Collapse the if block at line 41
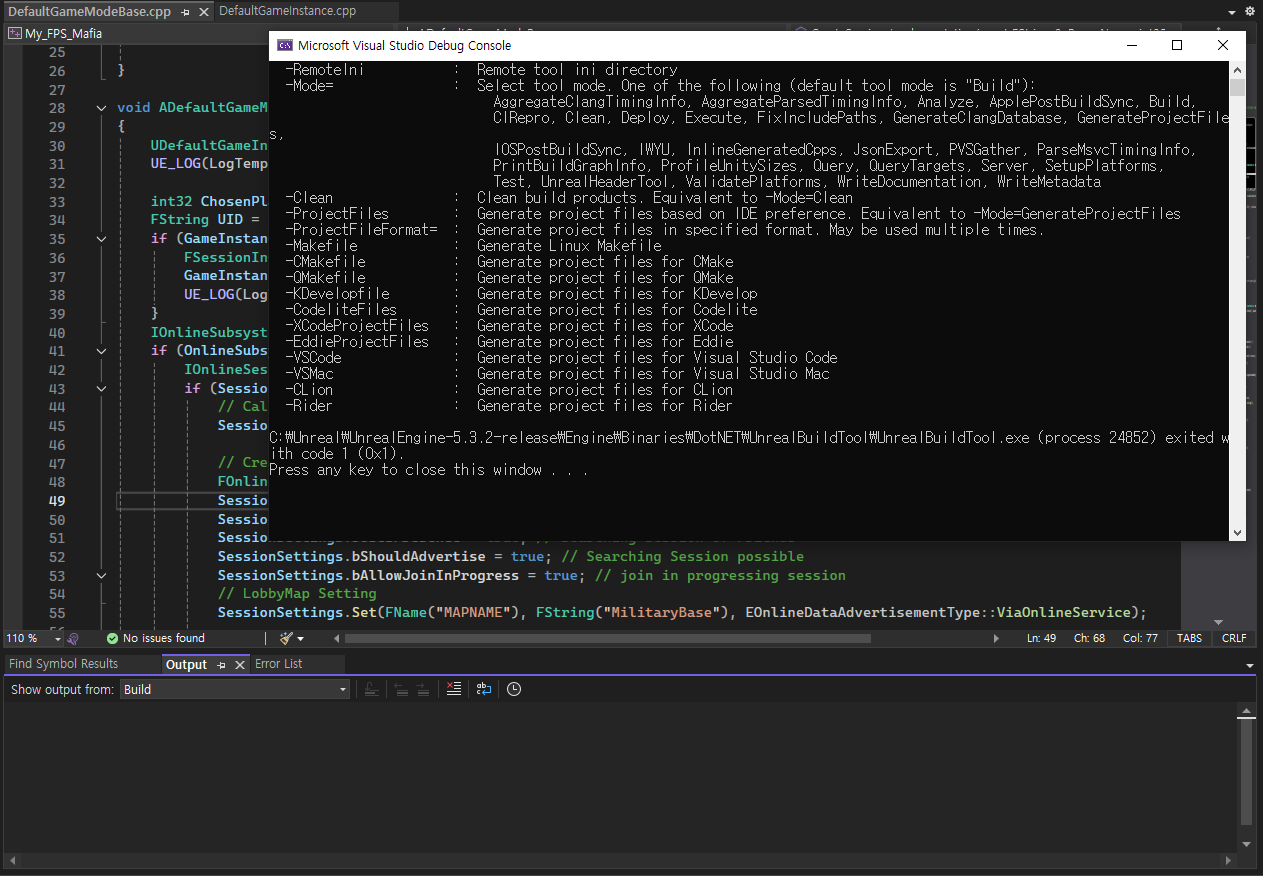 click(x=101, y=351)
